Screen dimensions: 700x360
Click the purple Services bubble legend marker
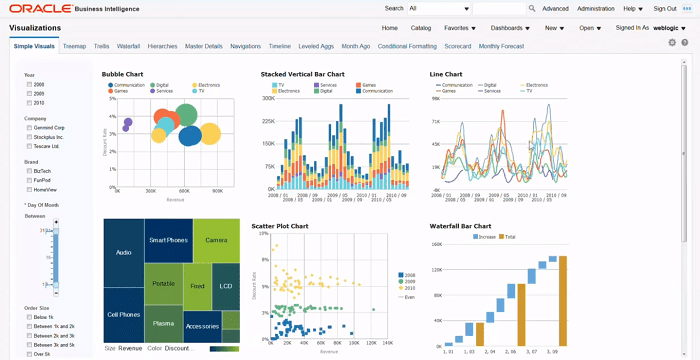coord(153,91)
